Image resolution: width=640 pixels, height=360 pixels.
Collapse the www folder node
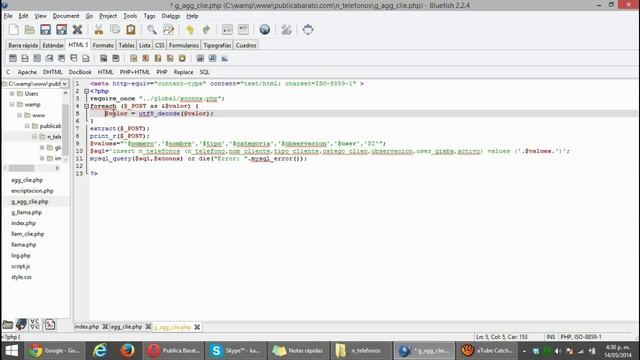(20, 116)
